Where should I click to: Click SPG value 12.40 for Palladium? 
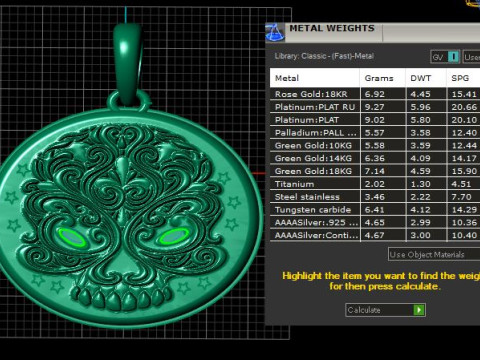(x=464, y=133)
